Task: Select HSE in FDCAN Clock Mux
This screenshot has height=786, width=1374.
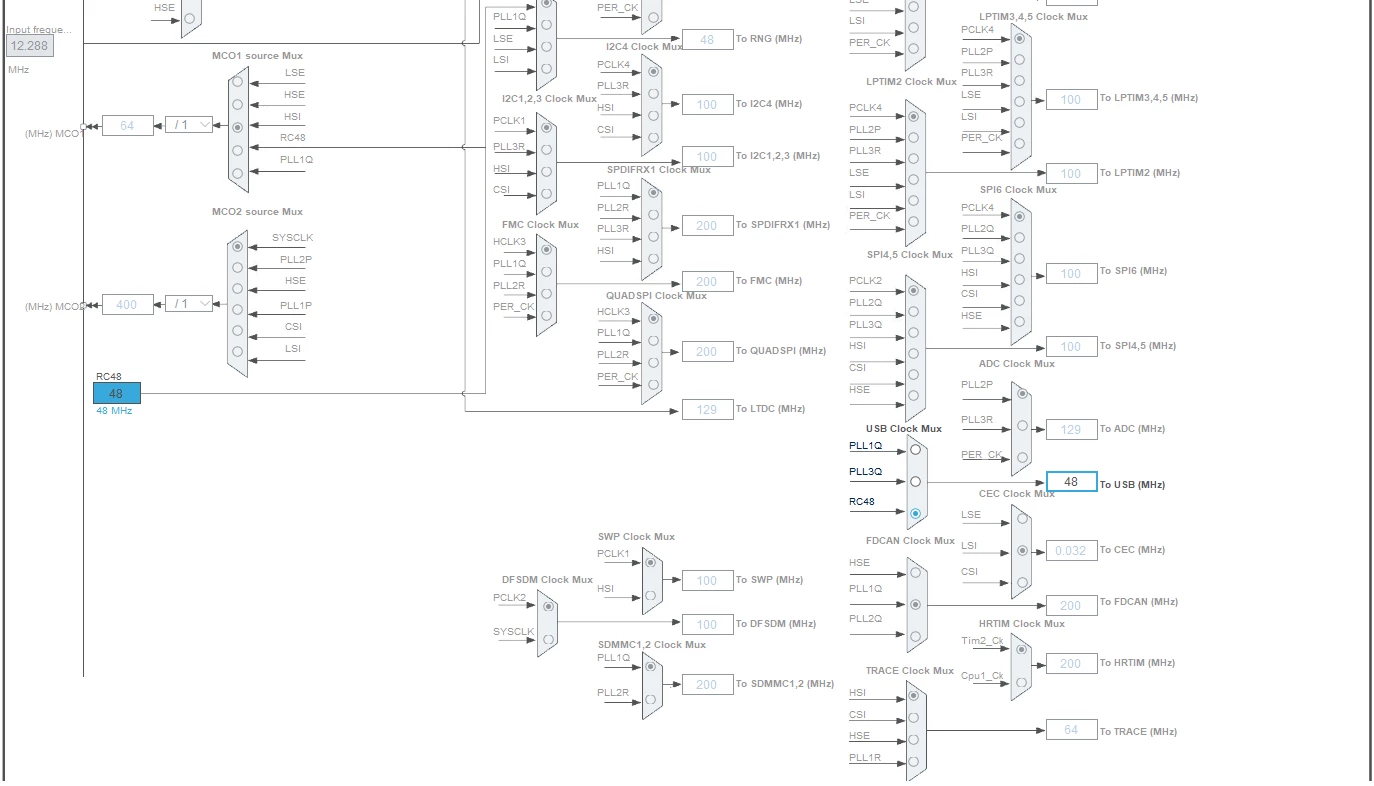Action: click(x=915, y=573)
